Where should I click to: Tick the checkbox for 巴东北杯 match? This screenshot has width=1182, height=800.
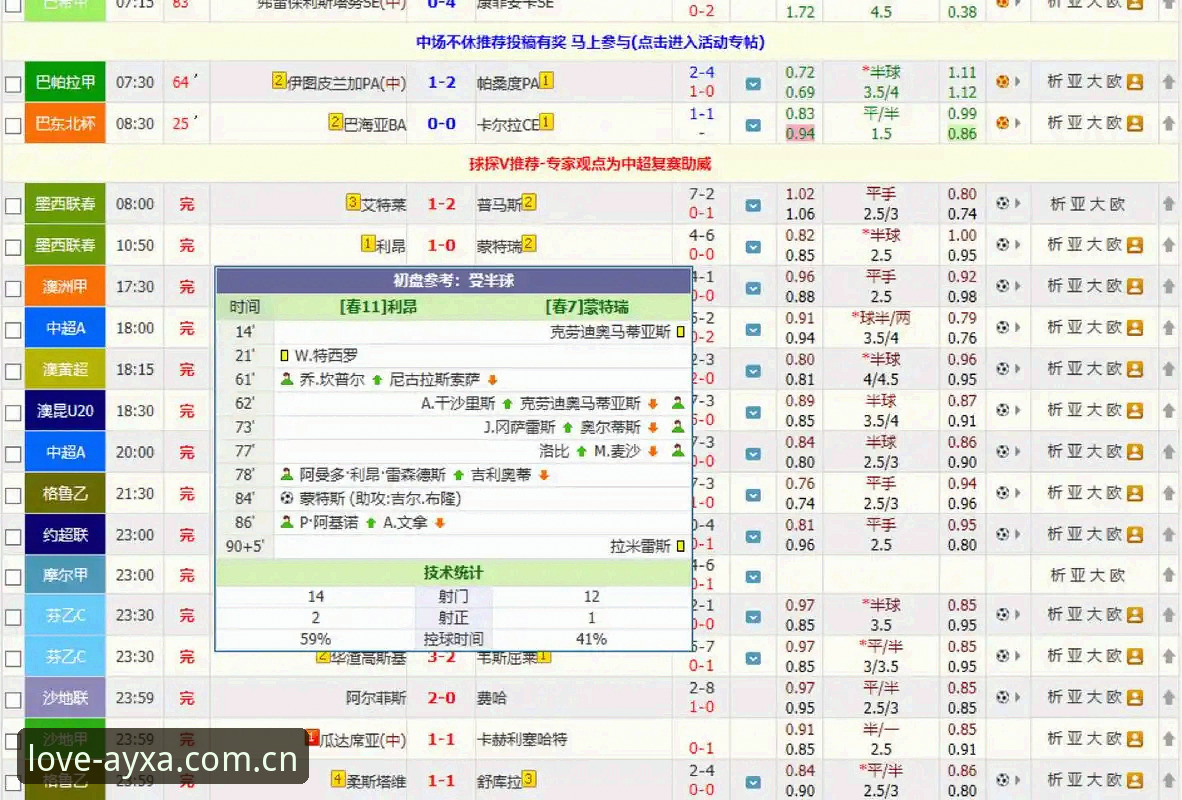[x=13, y=125]
